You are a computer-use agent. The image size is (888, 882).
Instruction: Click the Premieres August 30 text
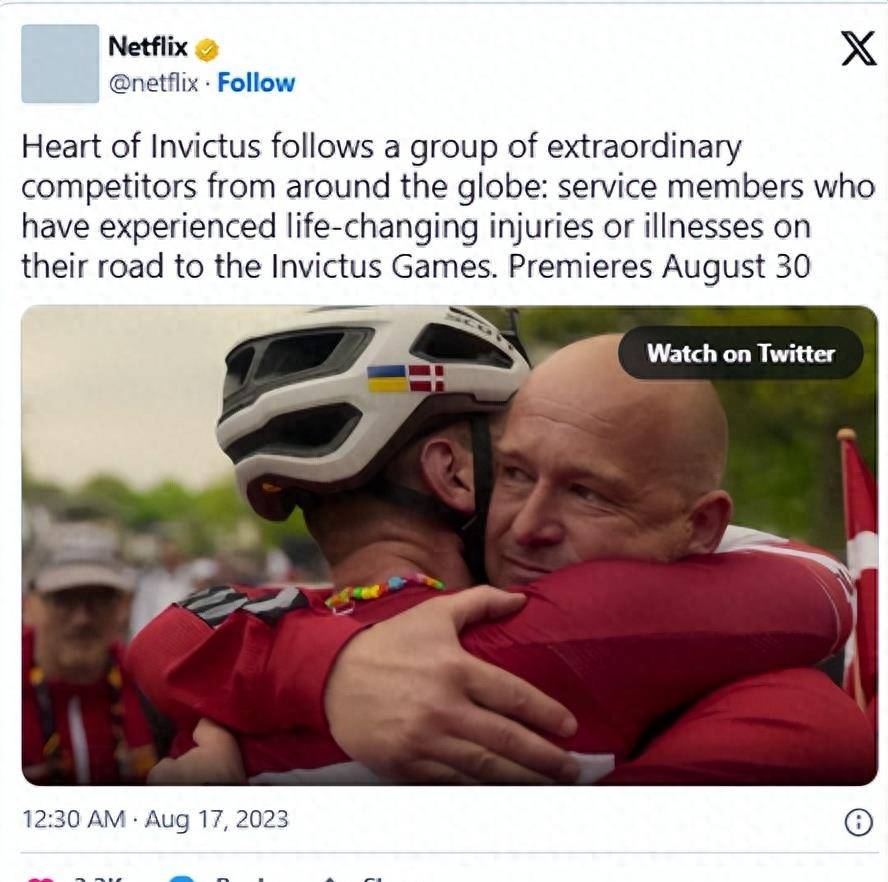tap(659, 266)
